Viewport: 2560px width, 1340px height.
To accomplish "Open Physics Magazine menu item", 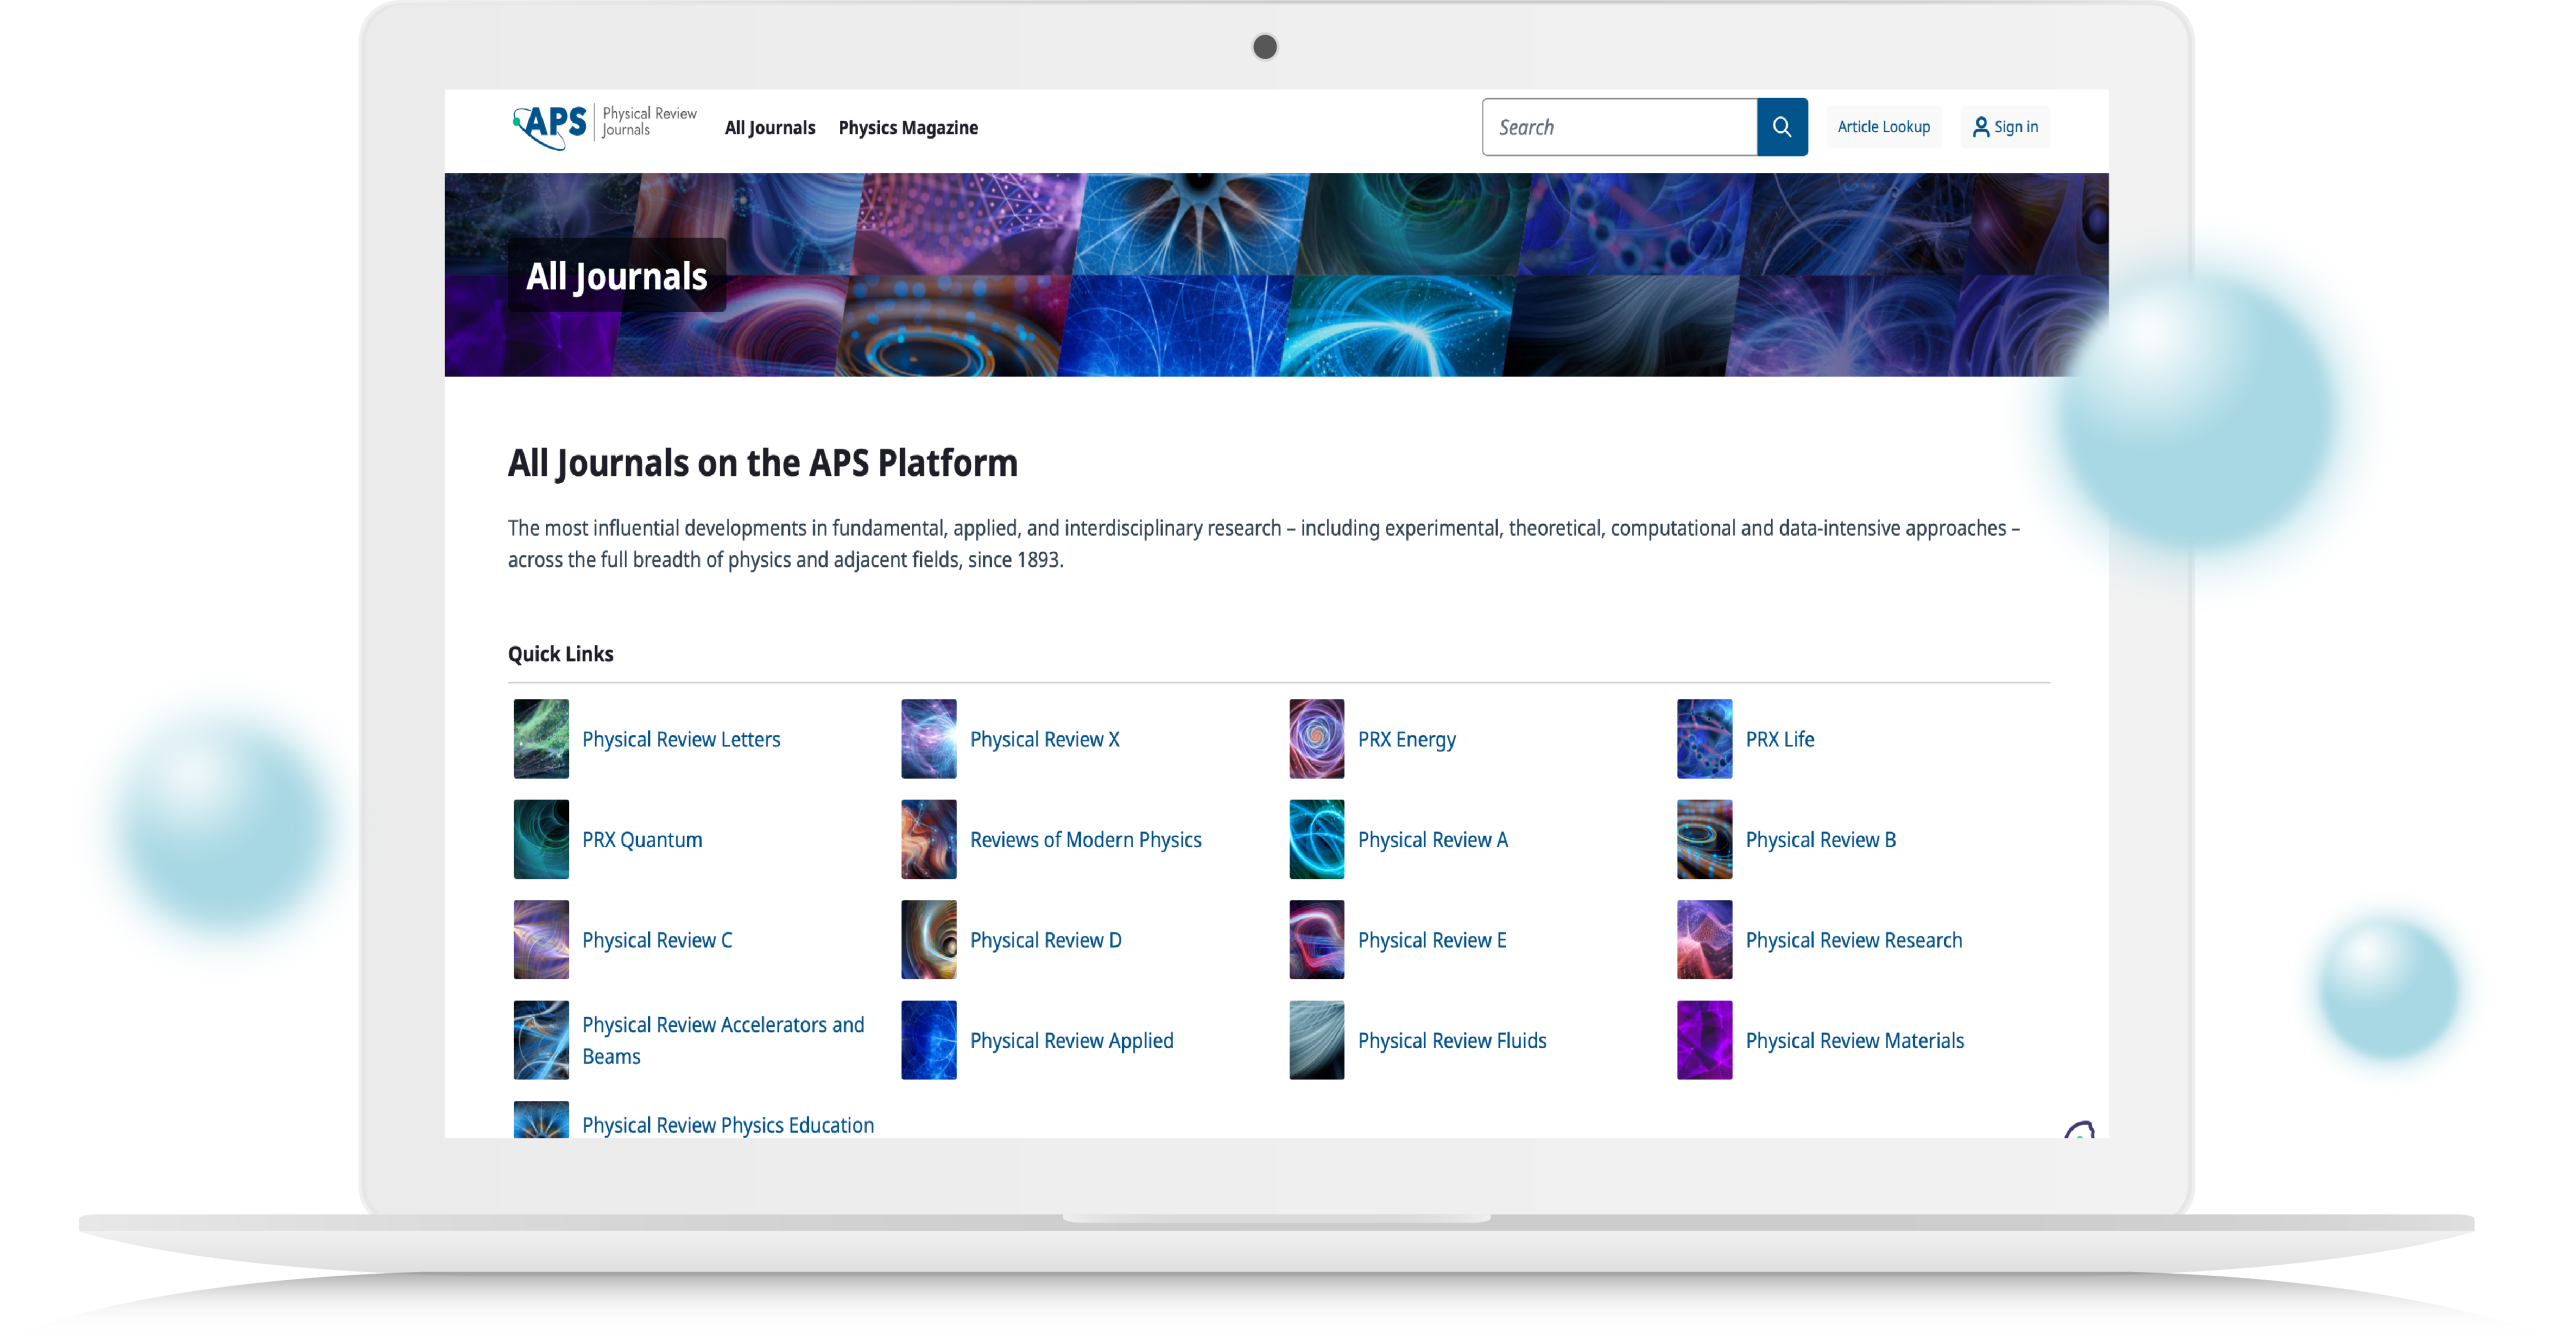I will 908,128.
